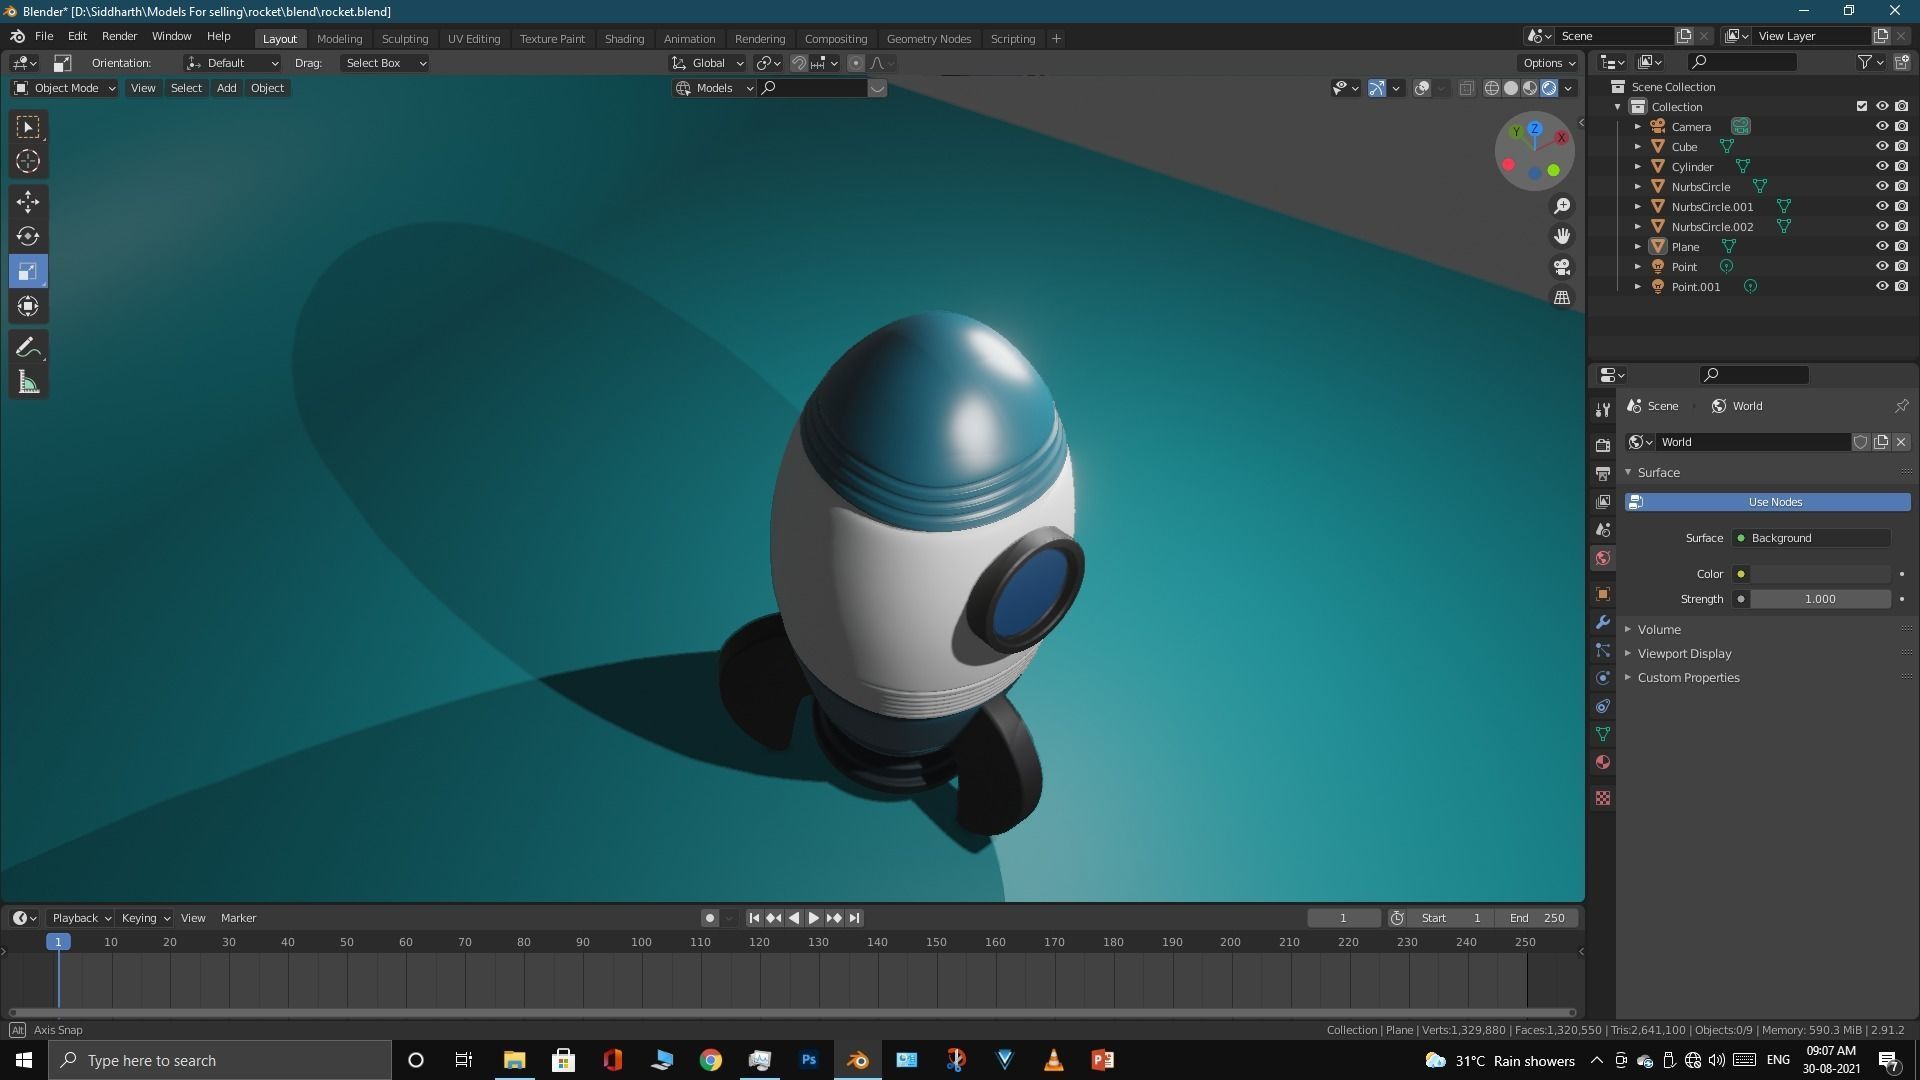Activate the Annotate pencil tool
Viewport: 1920px width, 1080px height.
[x=28, y=348]
